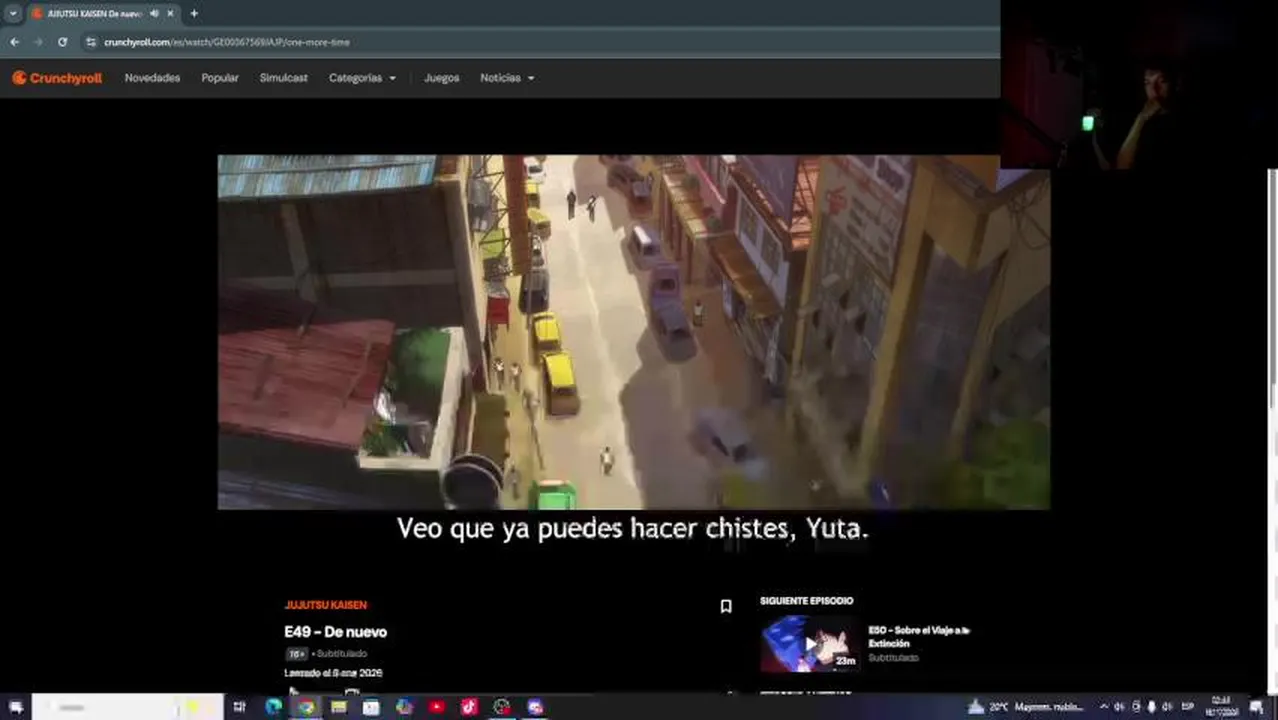Play the next episode thumbnail
This screenshot has height=720, width=1278.
(809, 643)
